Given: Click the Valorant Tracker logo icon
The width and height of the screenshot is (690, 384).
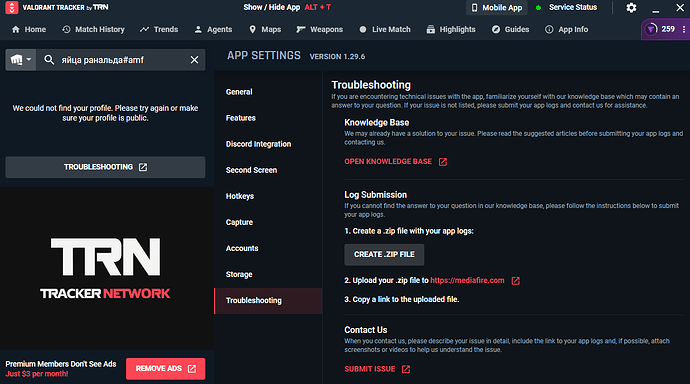Looking at the screenshot, I should pyautogui.click(x=11, y=7).
